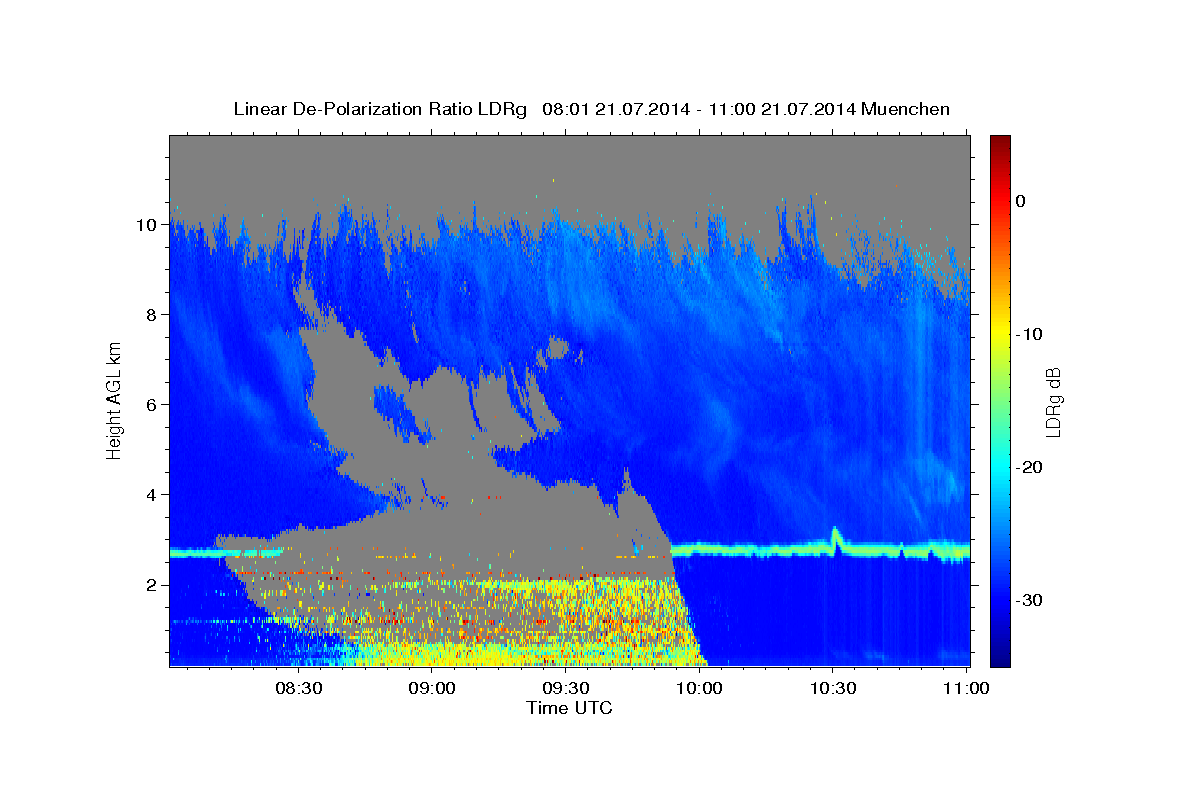Click the height axis label '4'
Viewport: 1200px width, 800px height.
click(153, 495)
